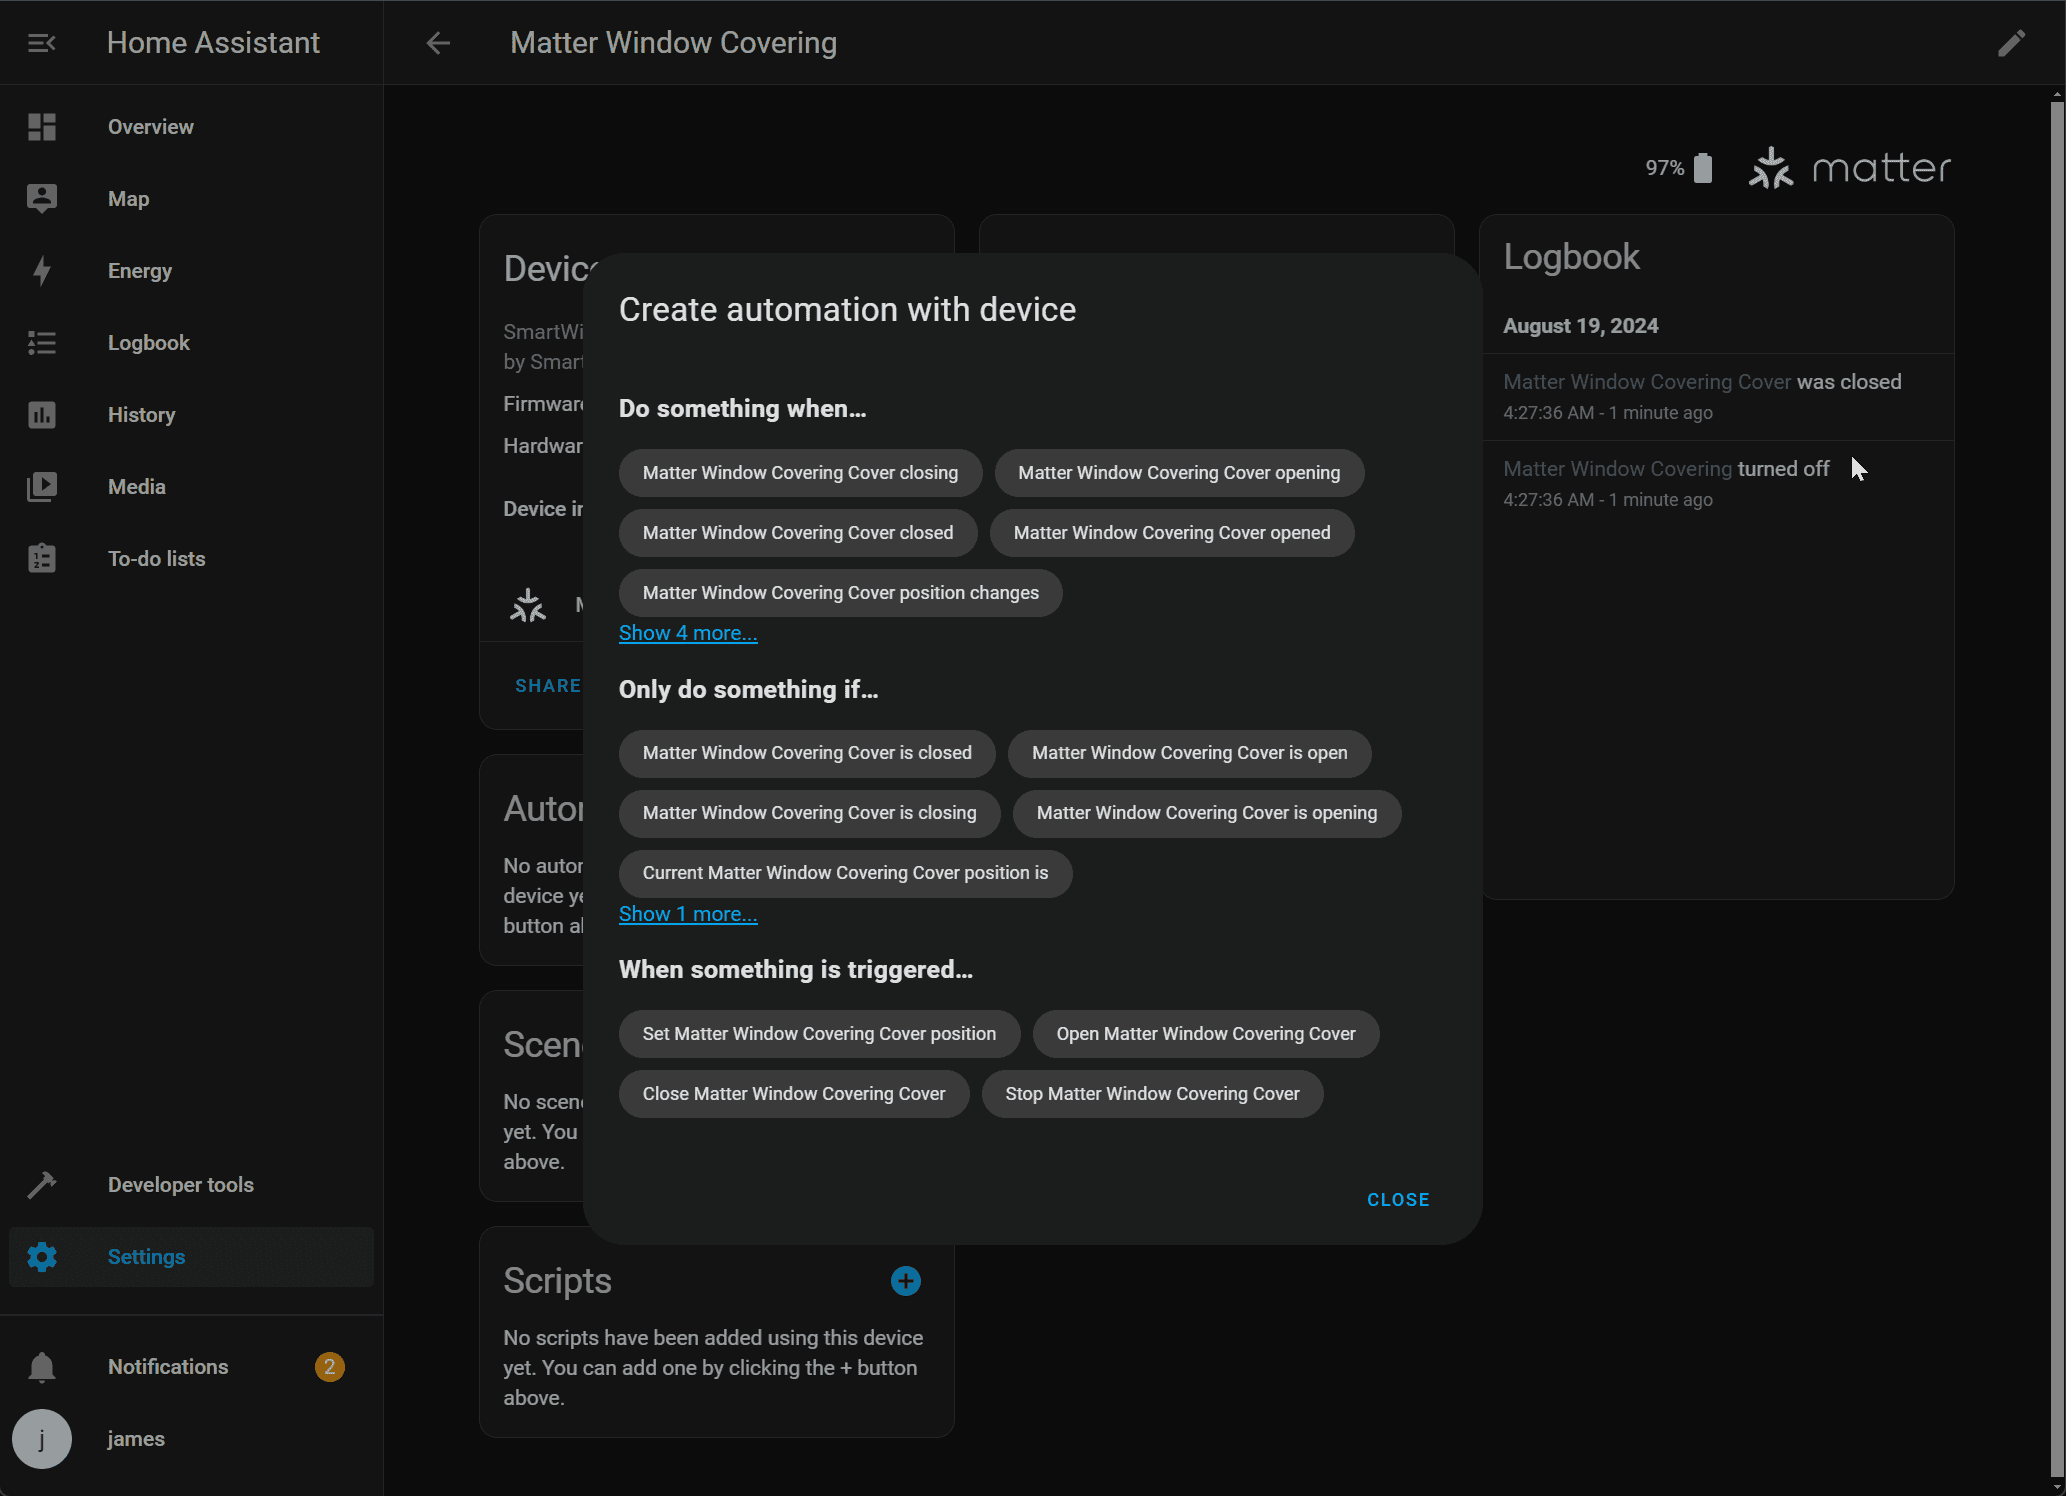Screen dimensions: 2066x1496
Task: Open the Notifications bell
Action: coord(42,1367)
